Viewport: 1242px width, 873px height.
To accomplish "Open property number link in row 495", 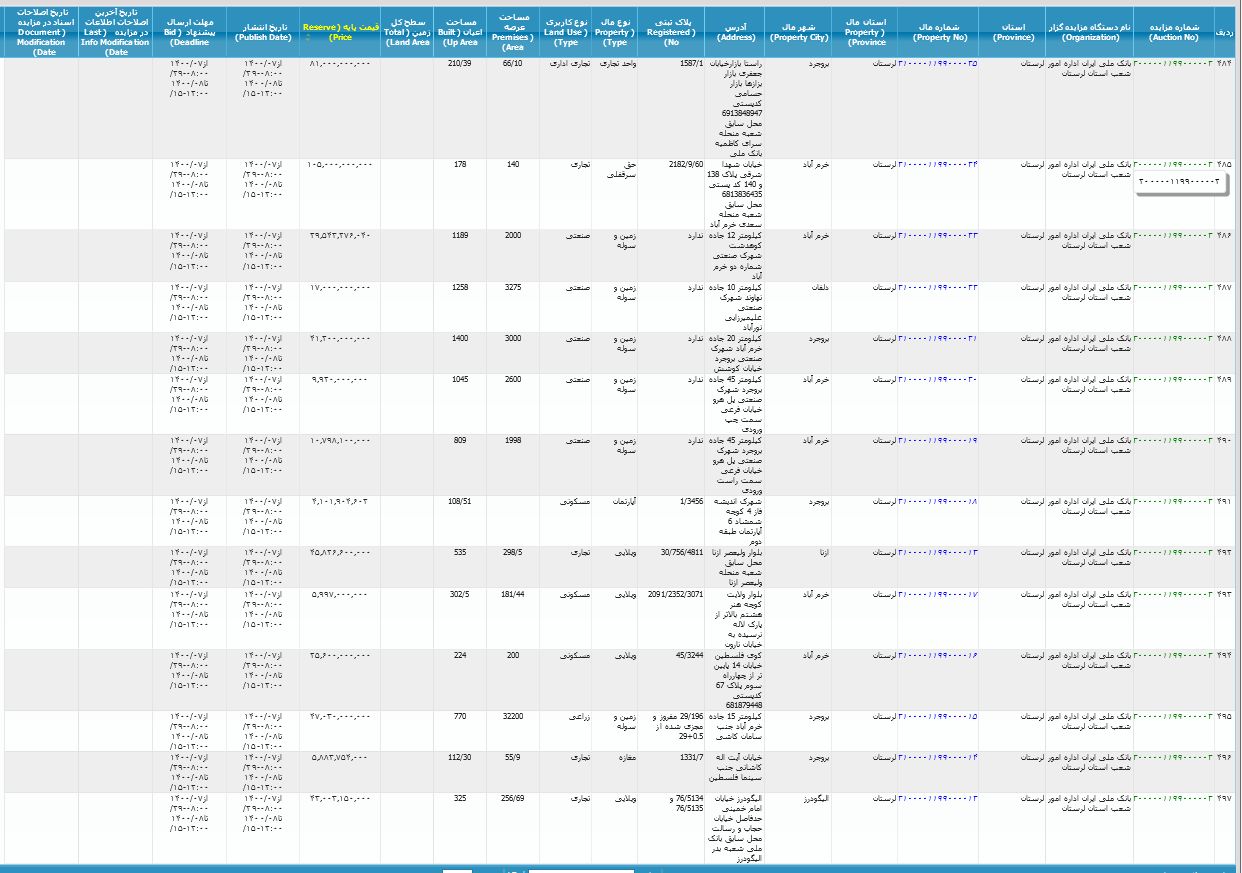I will pos(938,716).
